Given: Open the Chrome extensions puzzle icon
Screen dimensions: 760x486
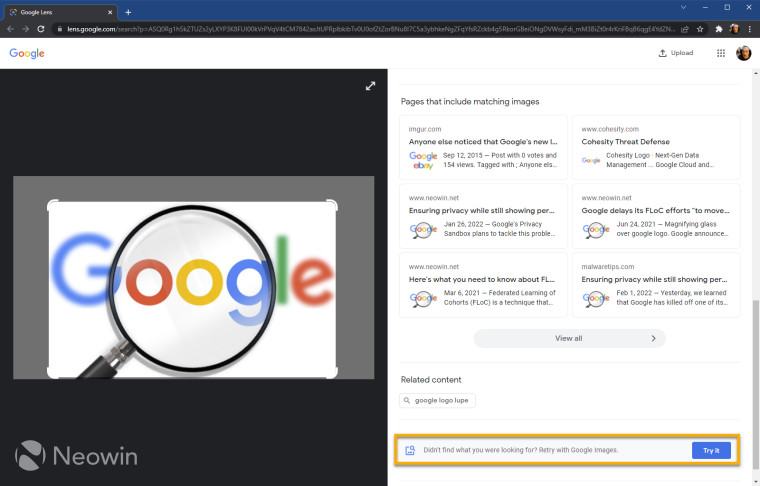Looking at the screenshot, I should (x=719, y=29).
